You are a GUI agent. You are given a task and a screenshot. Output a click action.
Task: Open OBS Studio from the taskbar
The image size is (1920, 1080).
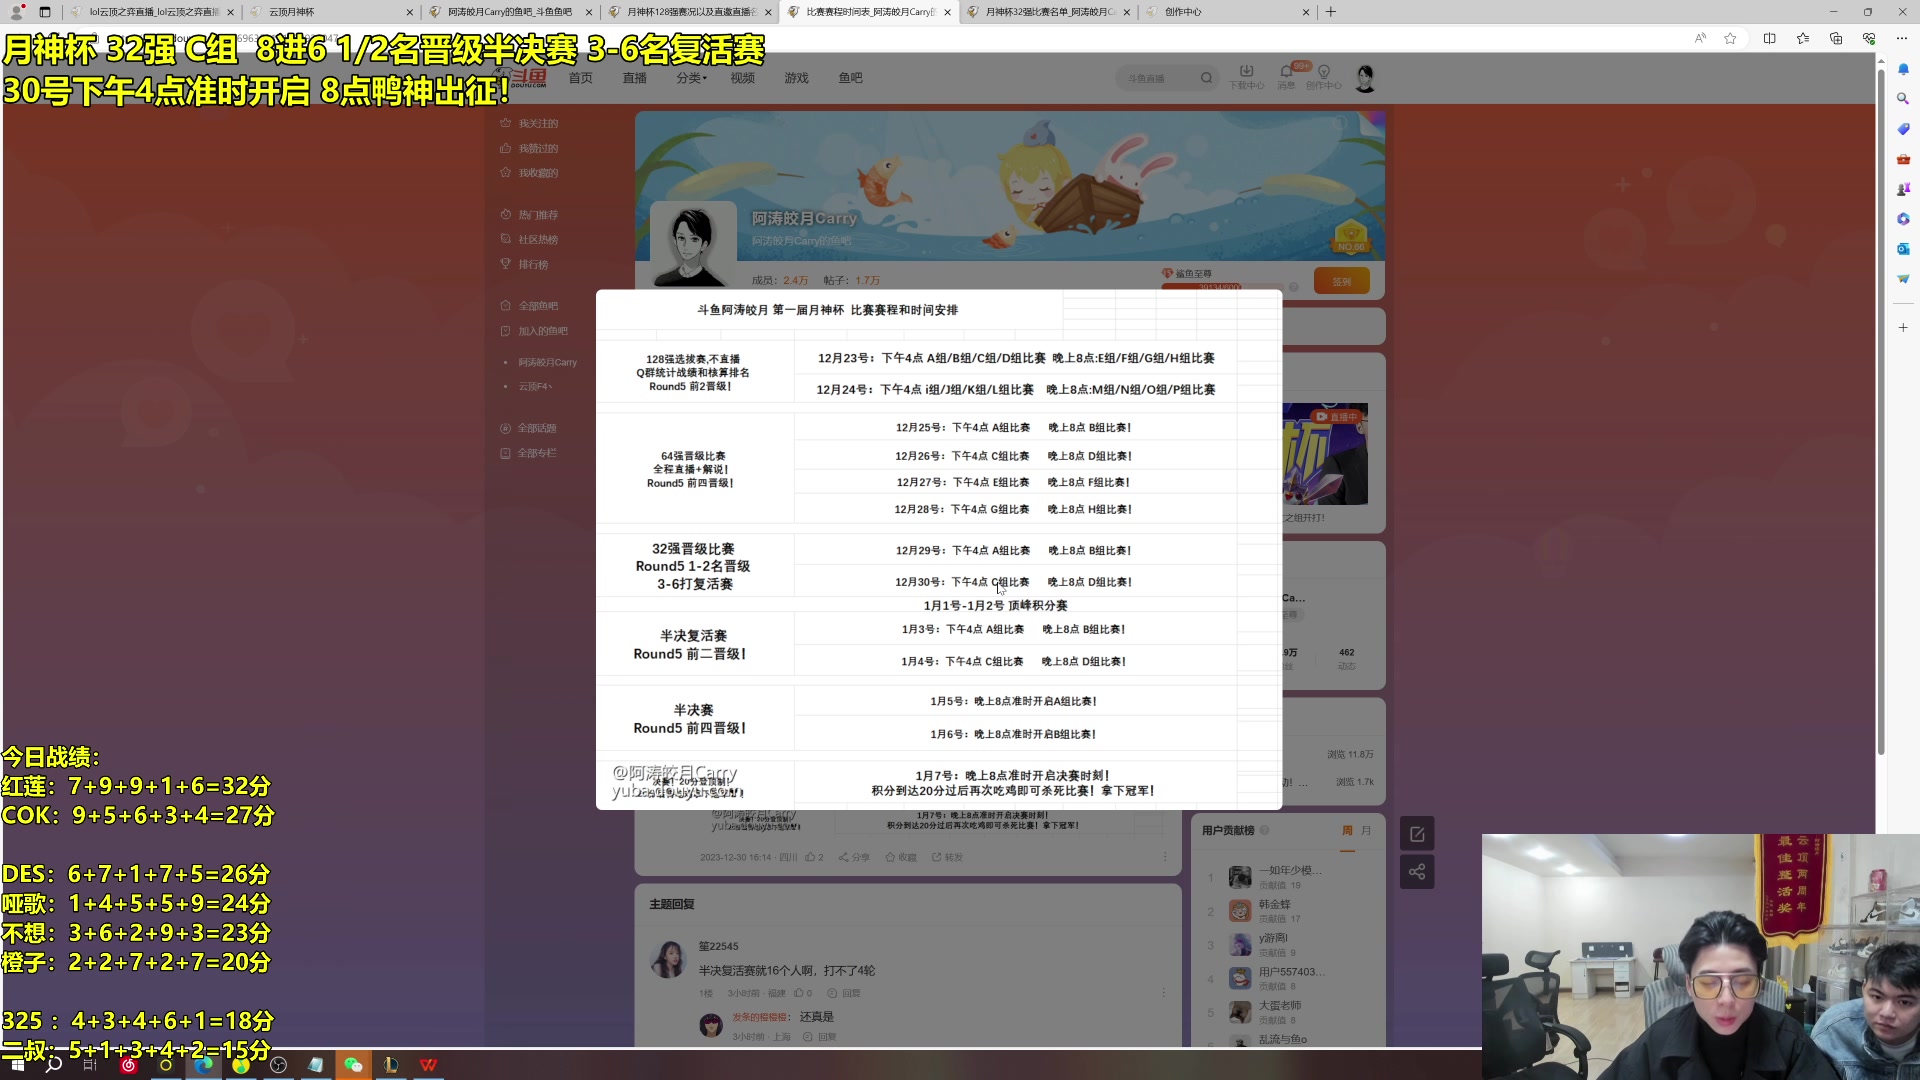pos(279,1065)
